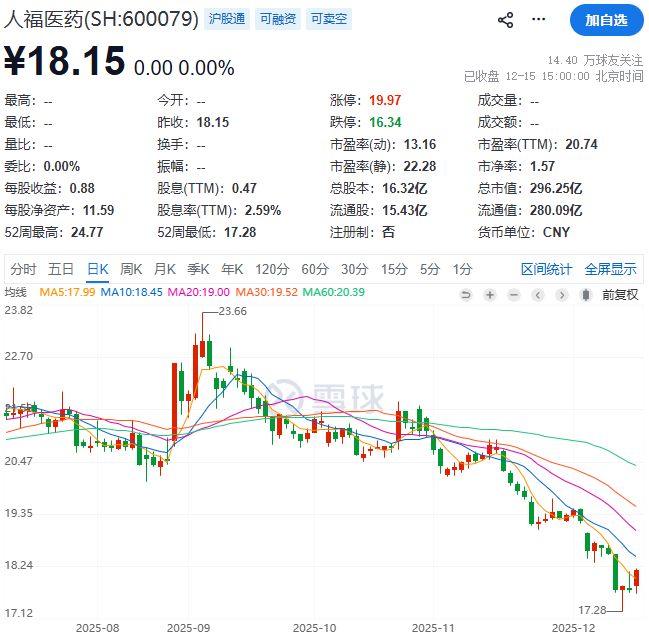Open 区间统计 range statistics
Viewport: 649px width, 637px height.
546,269
